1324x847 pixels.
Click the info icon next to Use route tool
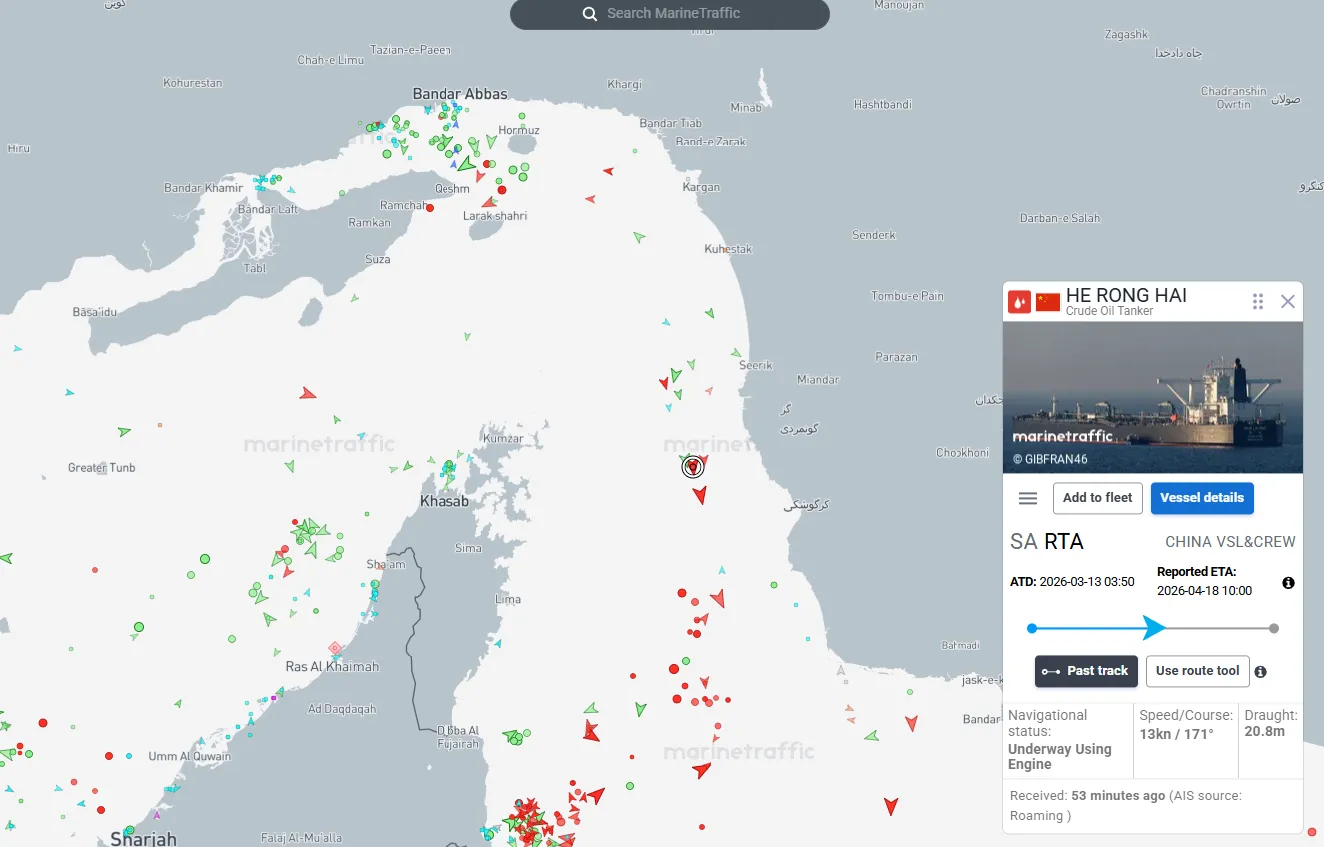pyautogui.click(x=1260, y=671)
